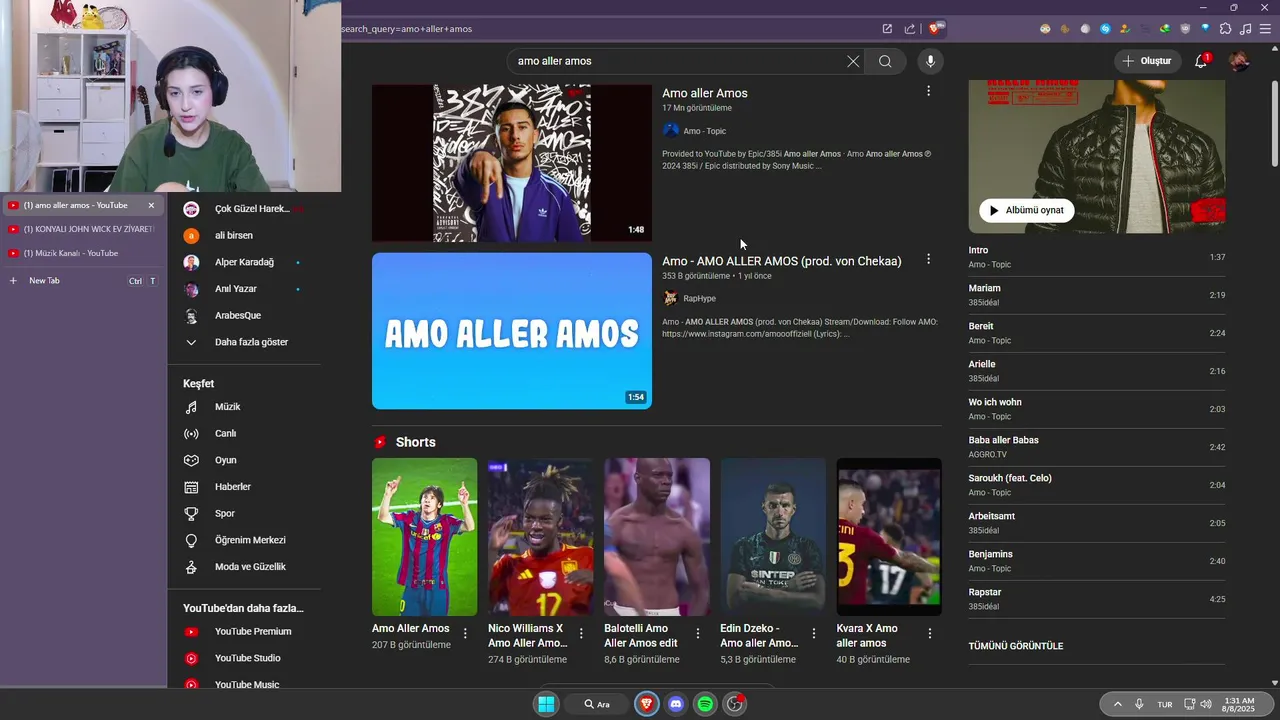Play Baba aller Babas track

click(x=1096, y=447)
